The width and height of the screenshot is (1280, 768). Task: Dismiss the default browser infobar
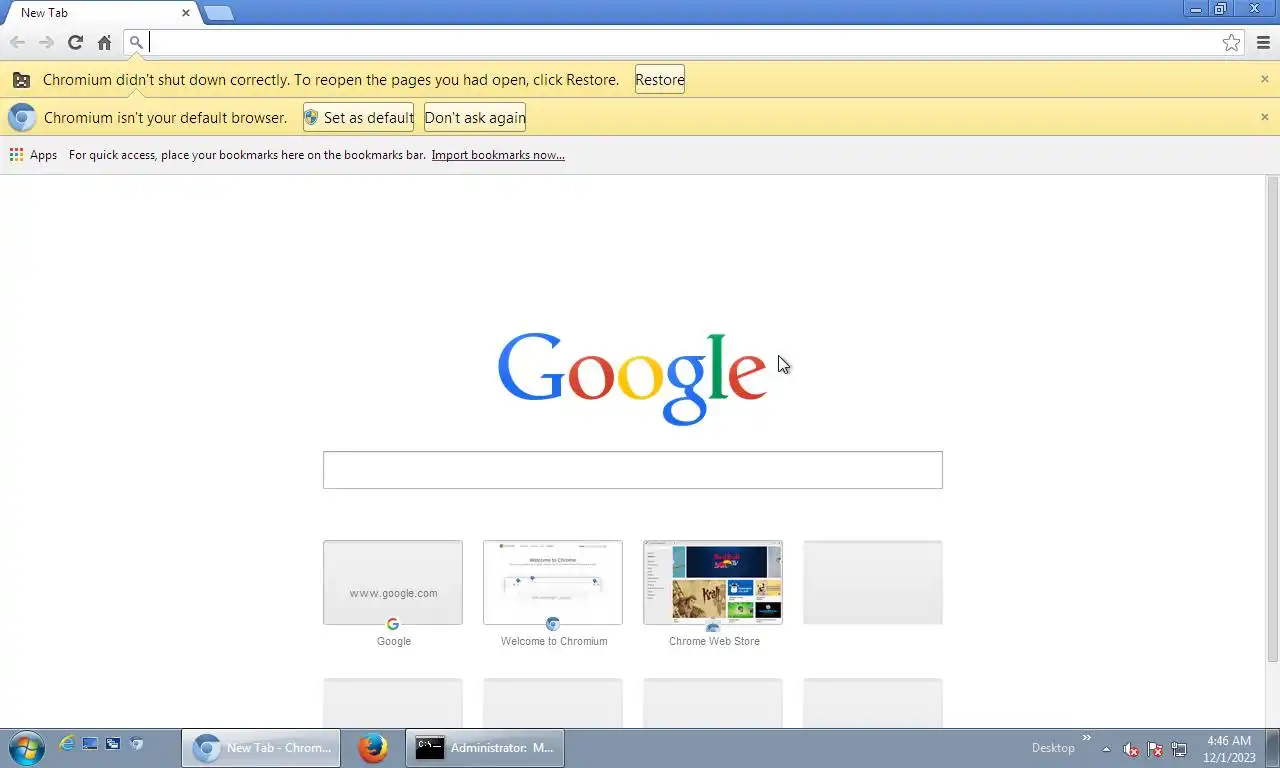[1264, 117]
